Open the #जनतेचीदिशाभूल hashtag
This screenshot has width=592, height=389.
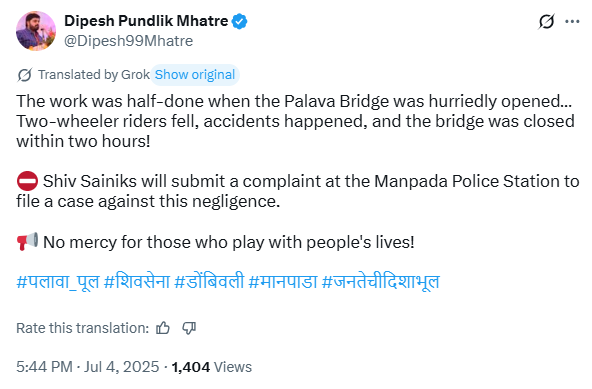point(381,282)
